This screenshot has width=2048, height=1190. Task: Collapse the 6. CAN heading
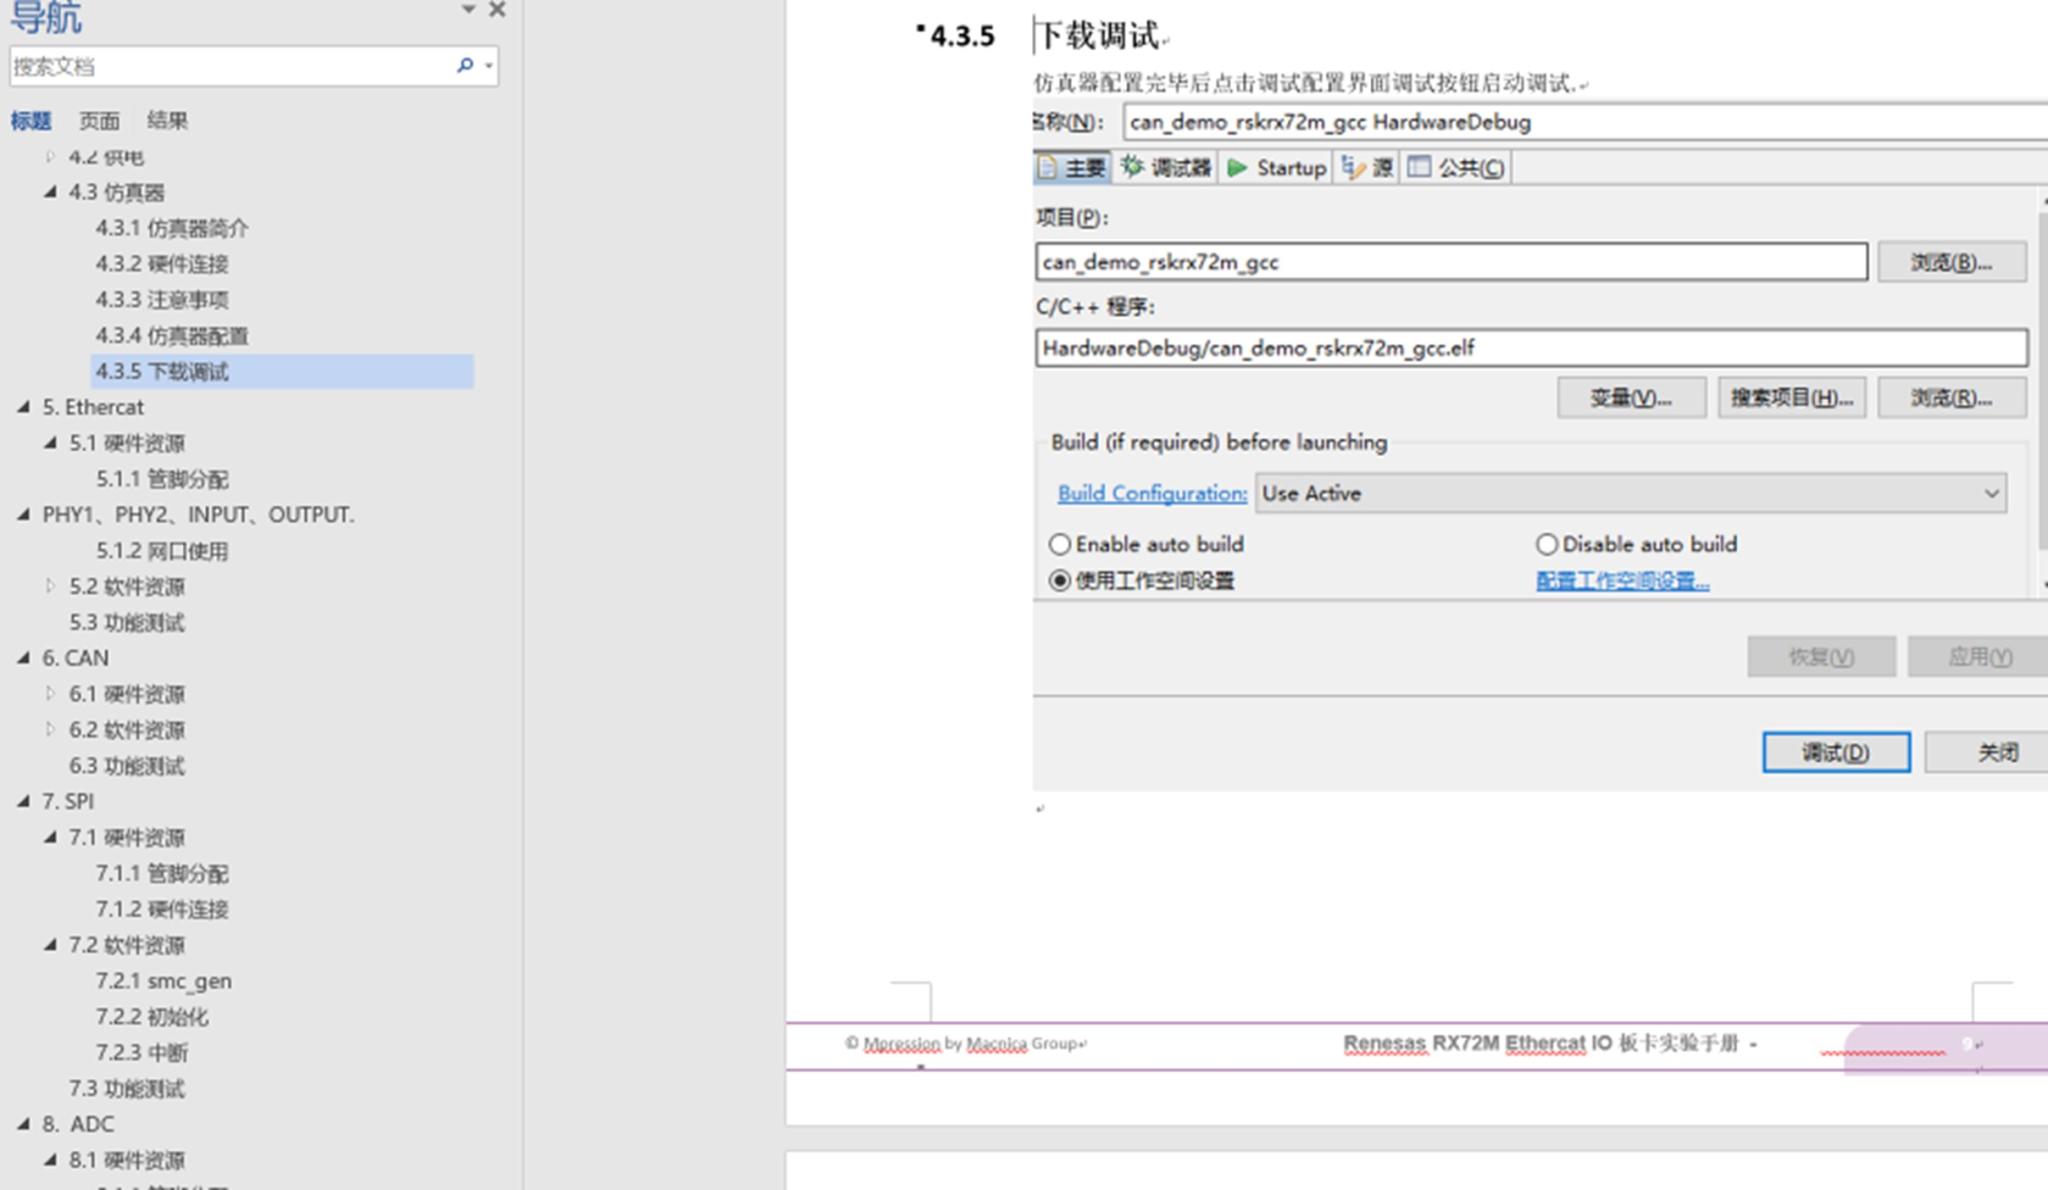point(24,657)
